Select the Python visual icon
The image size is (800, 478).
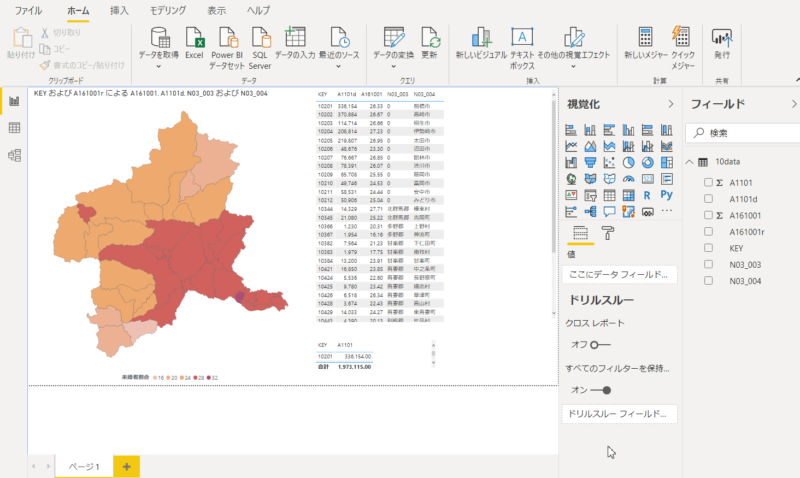666,194
